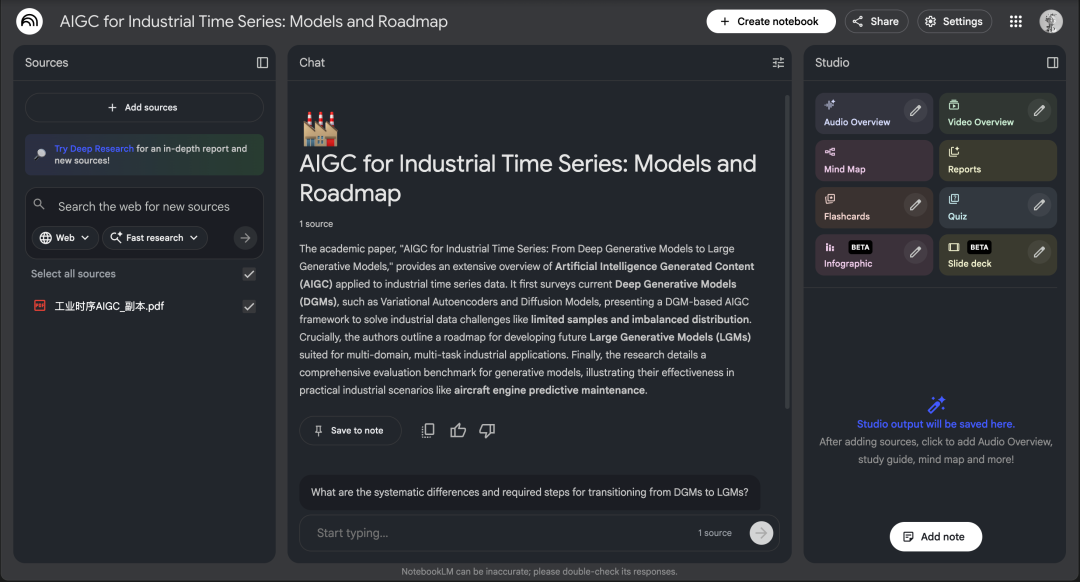Open chat configuration sliders icon
Viewport: 1080px width, 582px height.
pyautogui.click(x=778, y=62)
